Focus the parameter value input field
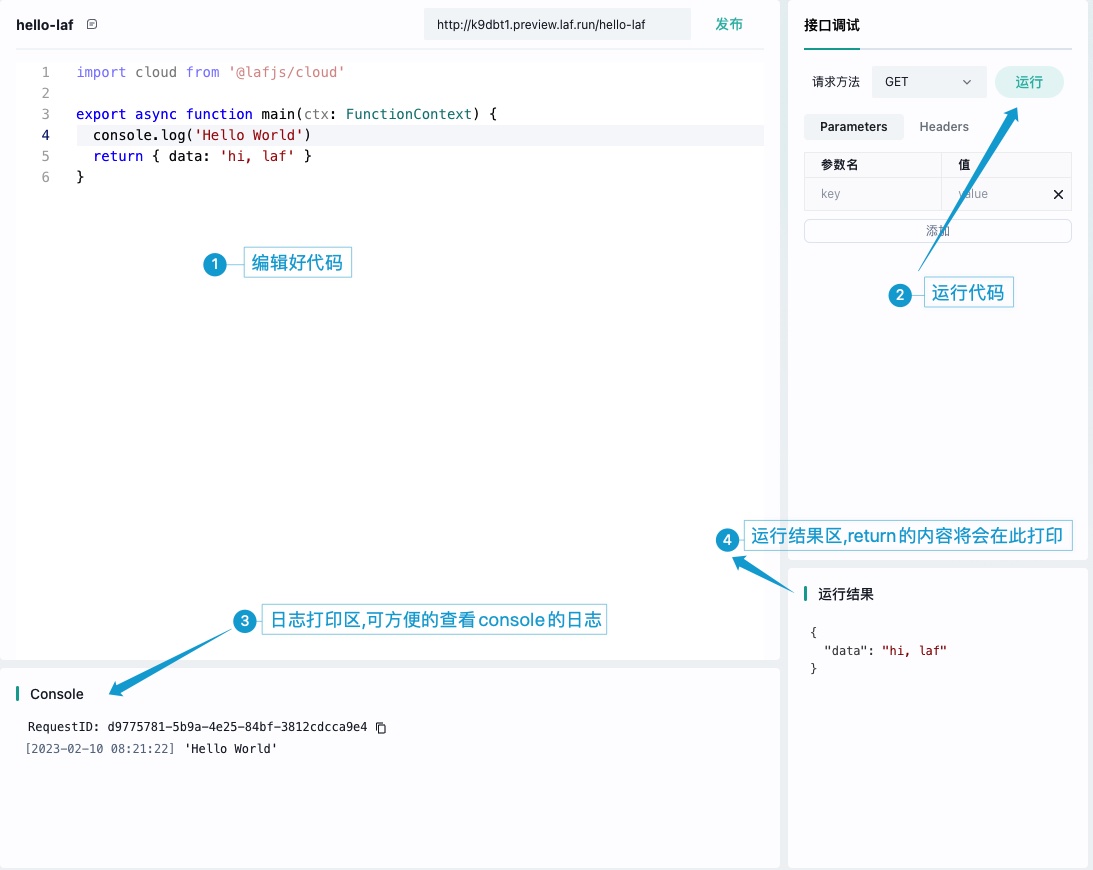1093x870 pixels. pos(994,194)
